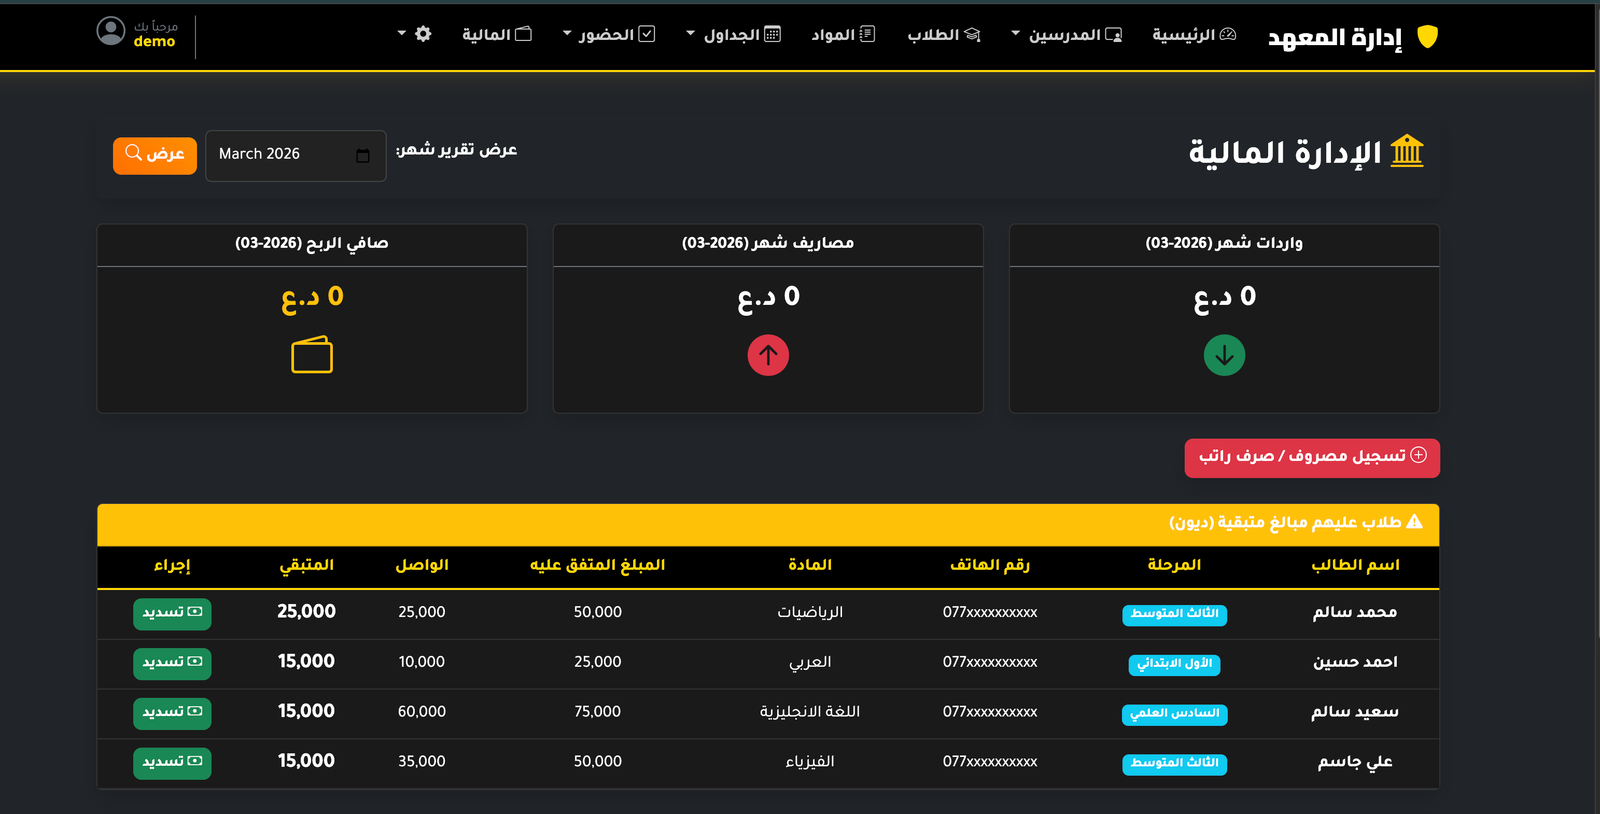Viewport: 1600px width, 814px height.
Task: Click the bank building icon beside الإدارة المالية
Action: coord(1406,152)
